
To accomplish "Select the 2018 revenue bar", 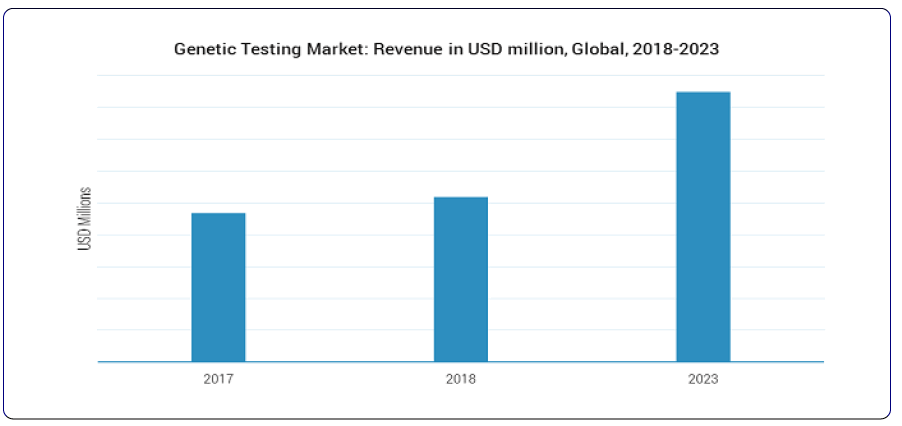I will click(460, 279).
